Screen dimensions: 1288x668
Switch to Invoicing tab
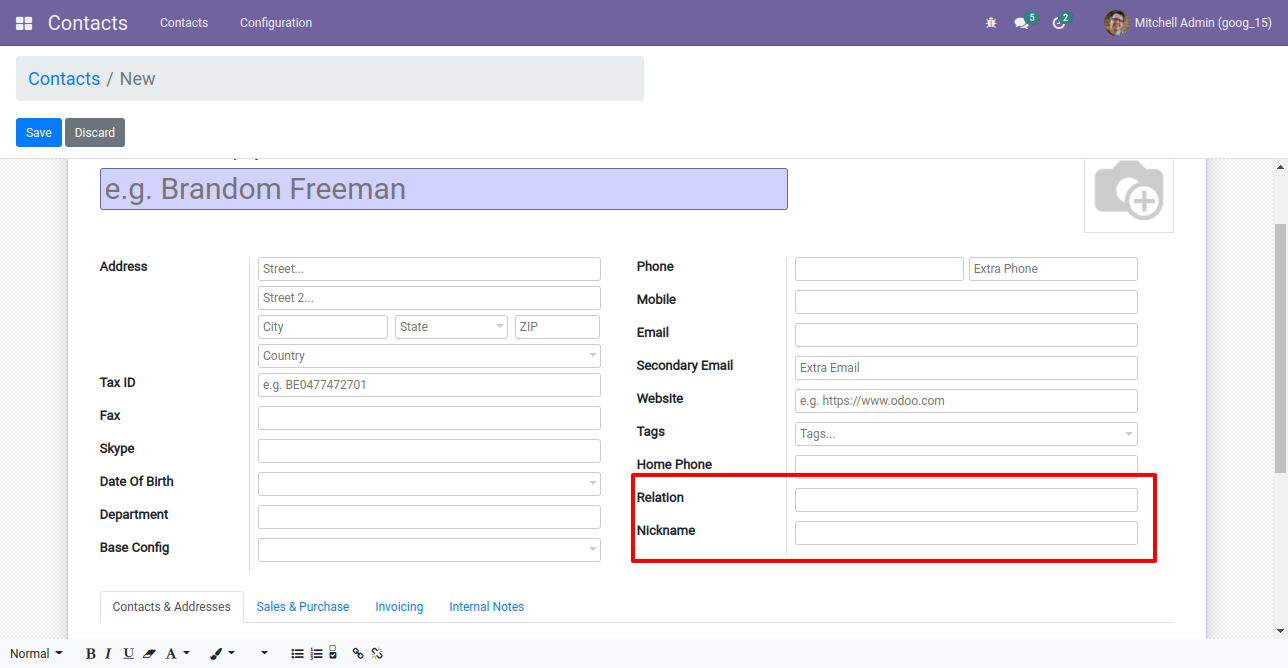399,607
